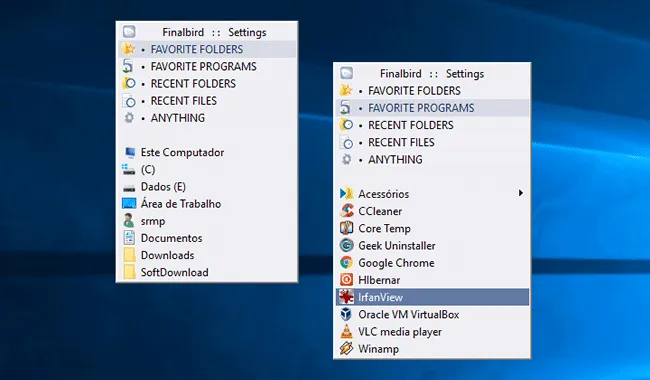Click the SoftDownload folder icon
The width and height of the screenshot is (650, 380).
(129, 272)
